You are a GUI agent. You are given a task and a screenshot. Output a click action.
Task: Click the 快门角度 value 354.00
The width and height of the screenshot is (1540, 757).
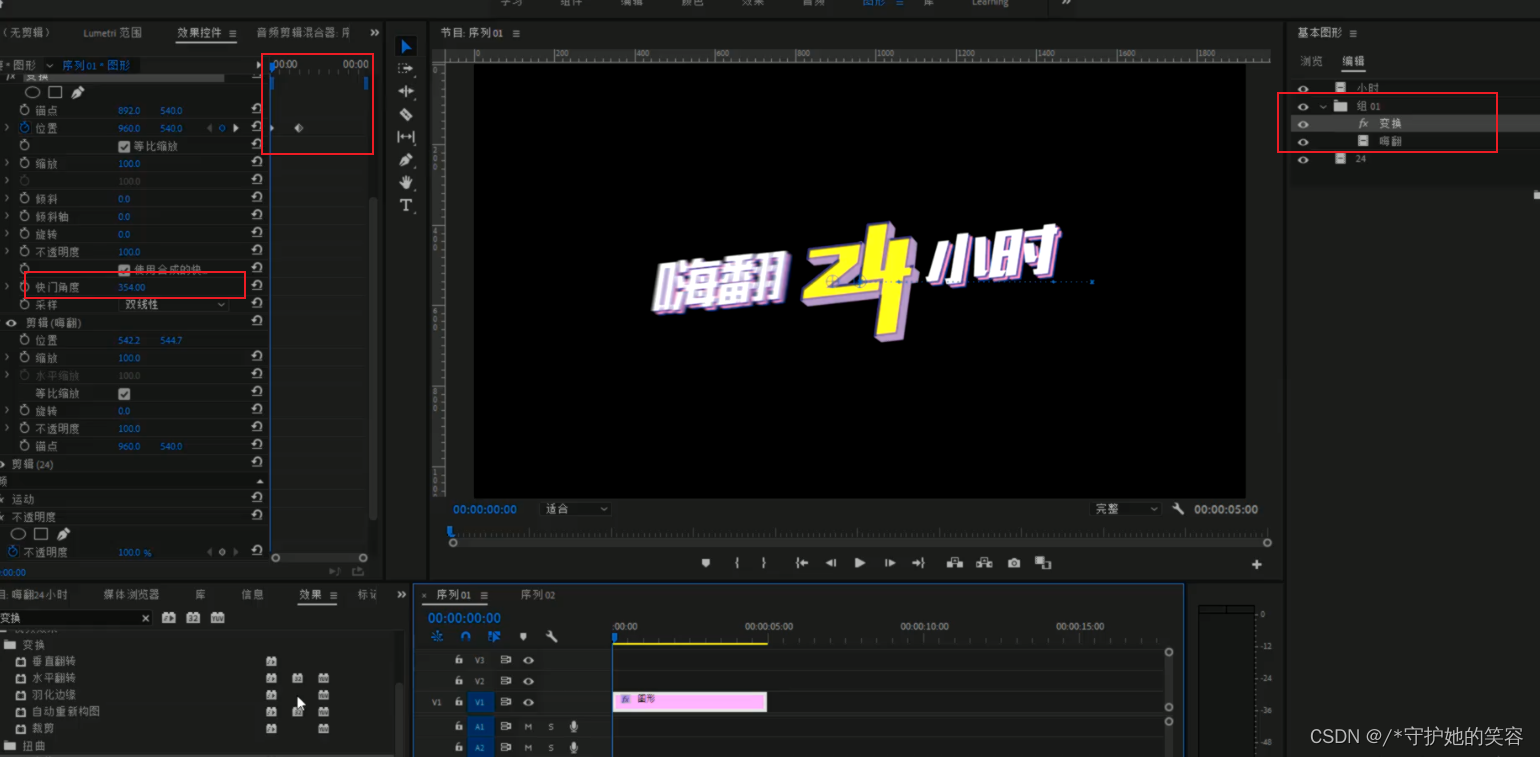point(132,287)
